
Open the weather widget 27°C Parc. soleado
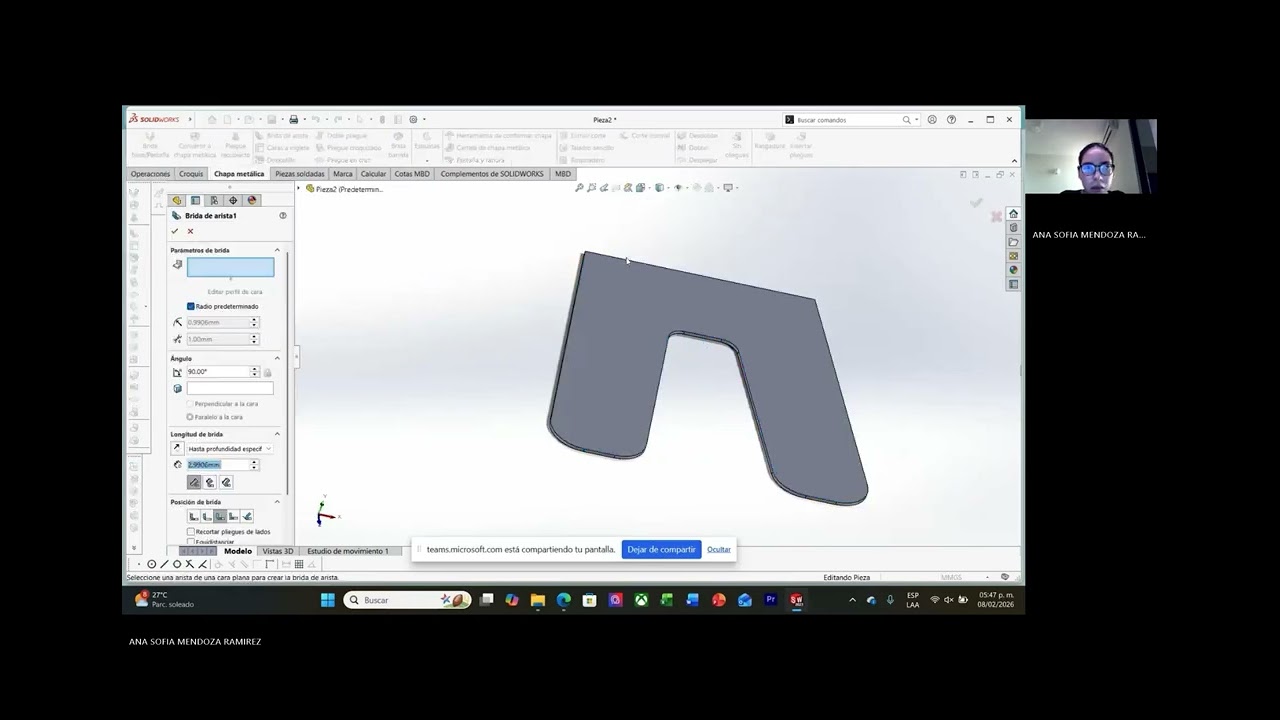coord(165,600)
